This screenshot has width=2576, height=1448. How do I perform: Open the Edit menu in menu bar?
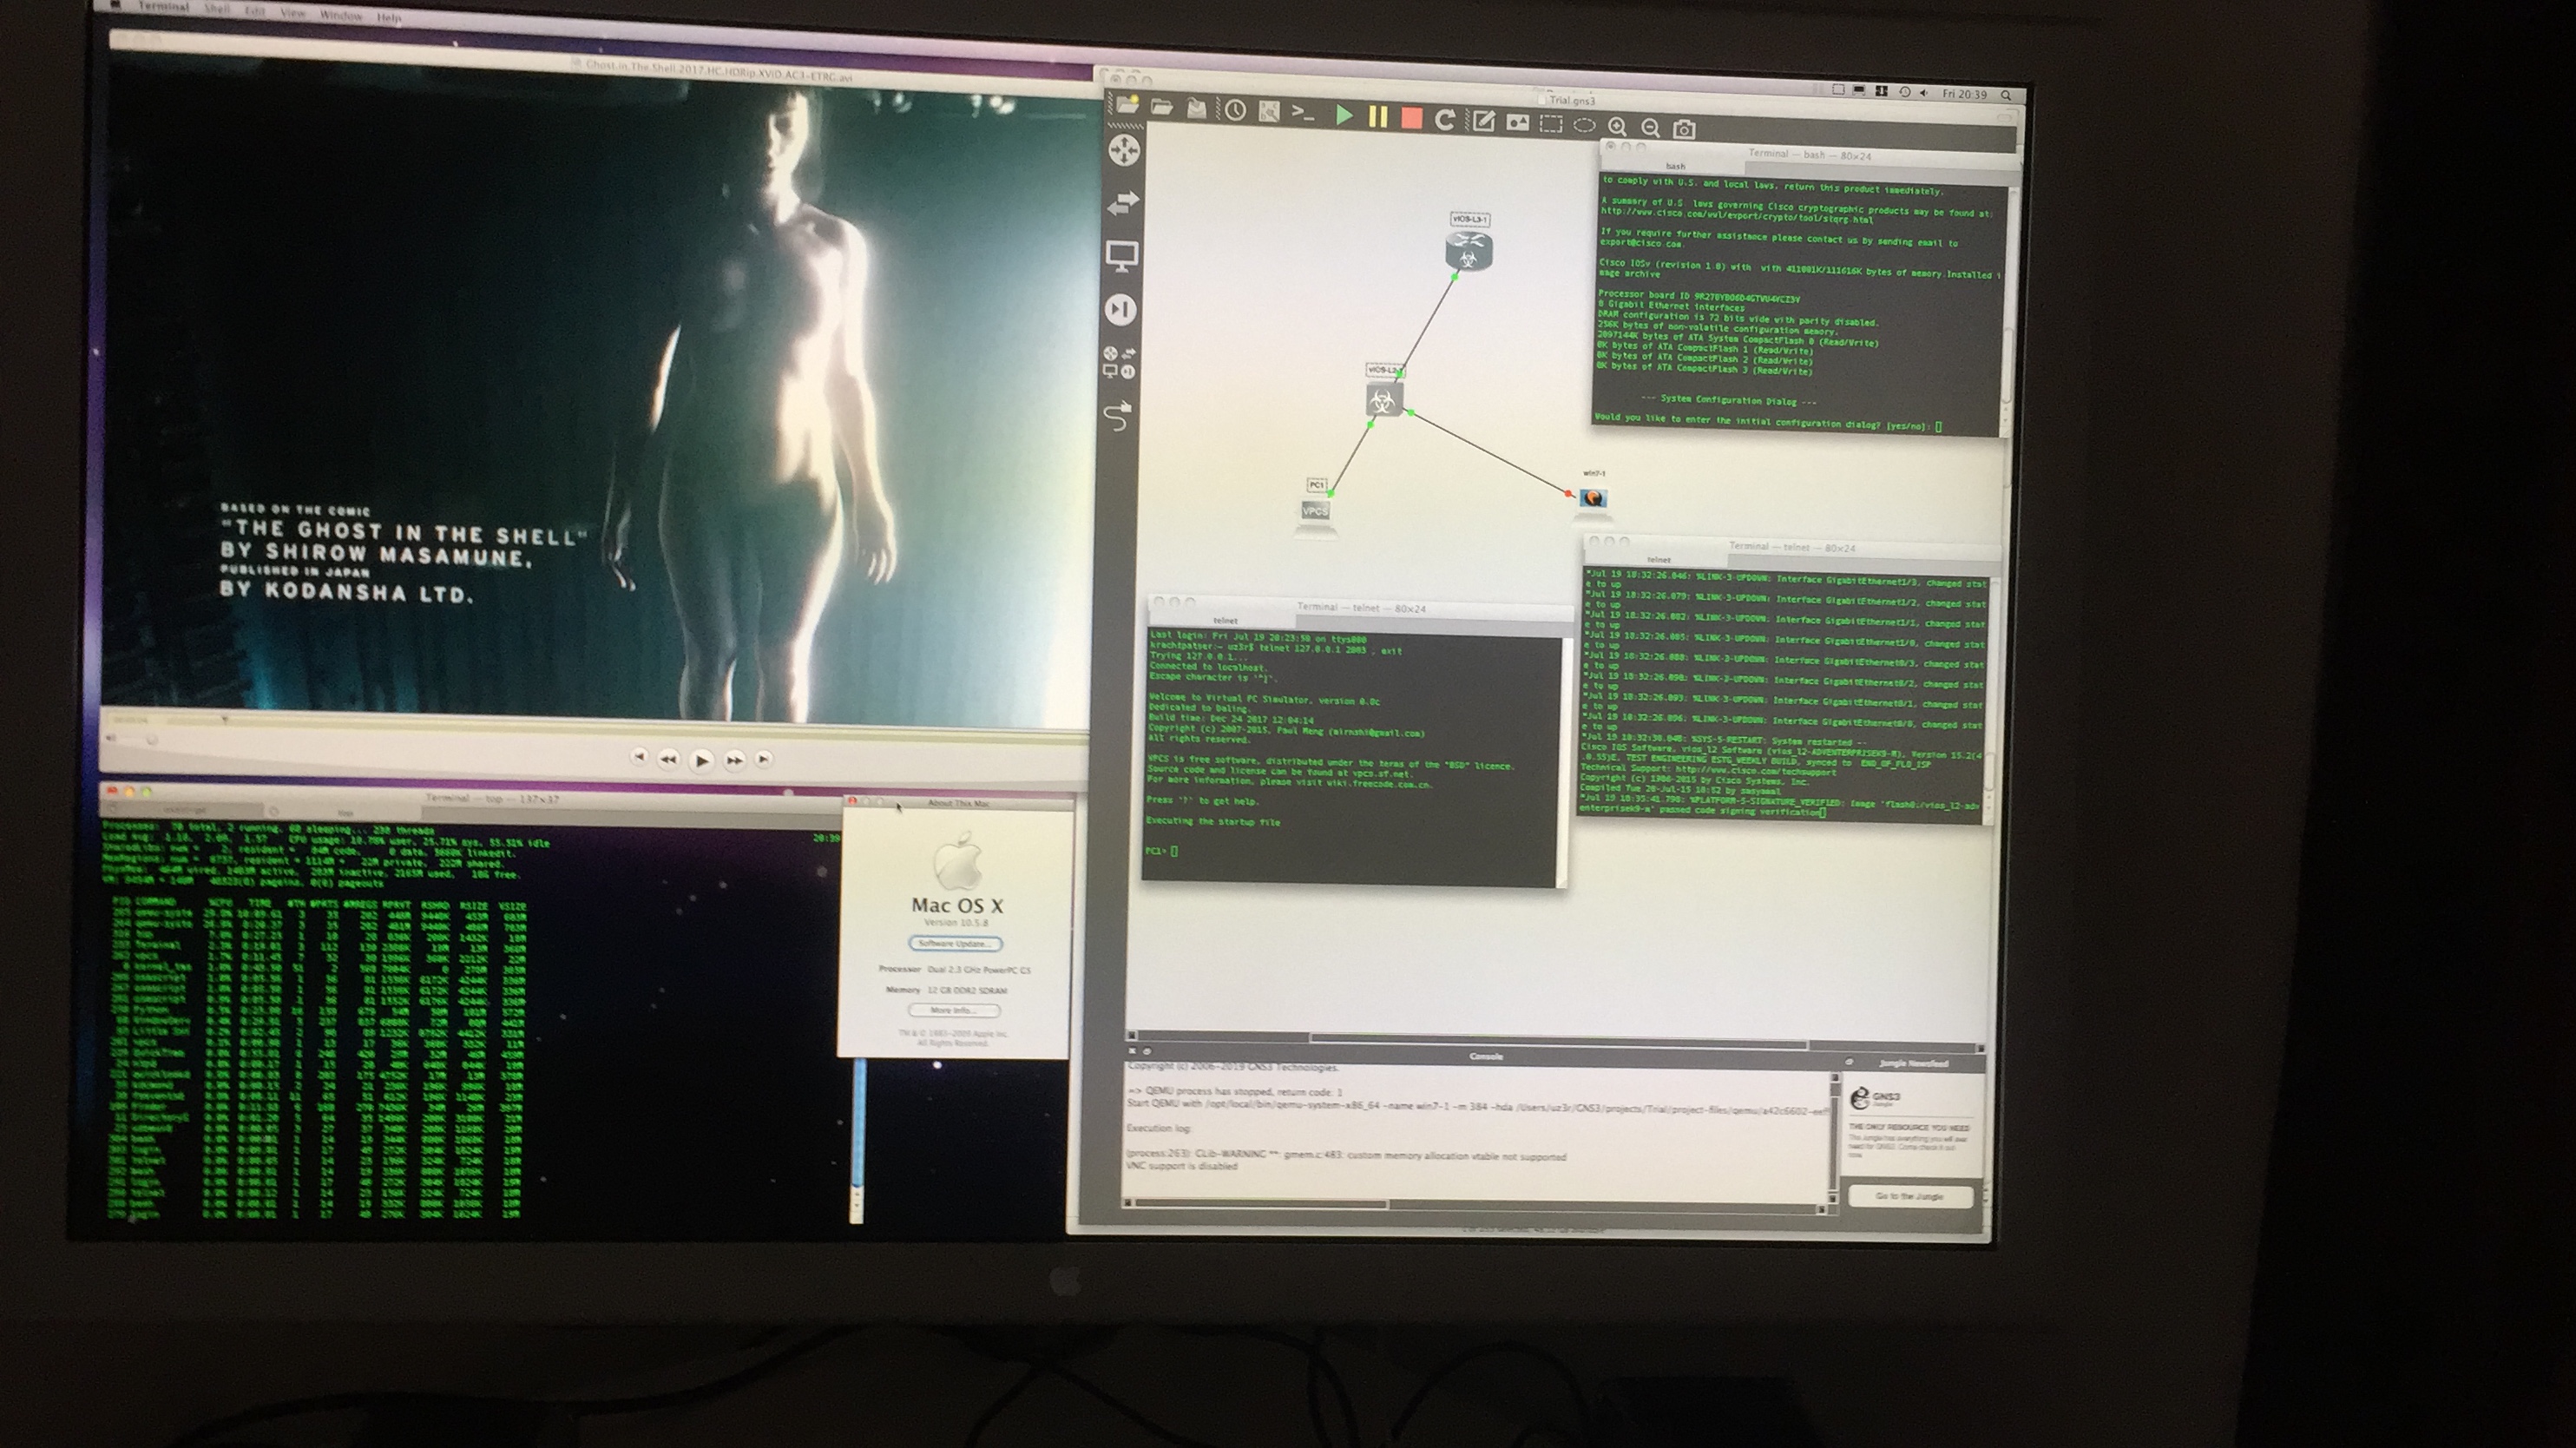tap(255, 11)
